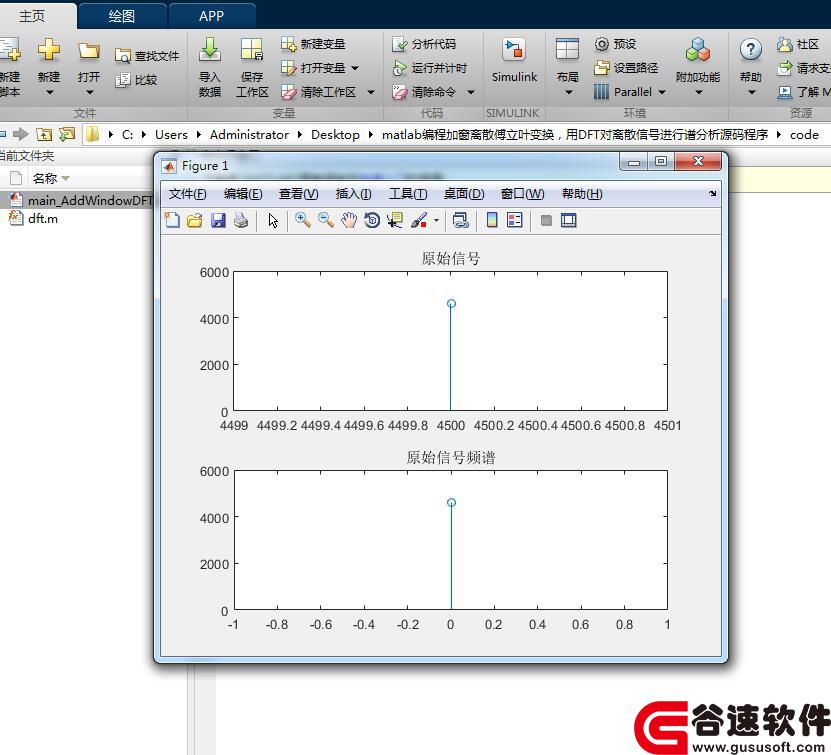Toggle the Rotate 3D tool
Screen dimensions: 831x755
(372, 220)
